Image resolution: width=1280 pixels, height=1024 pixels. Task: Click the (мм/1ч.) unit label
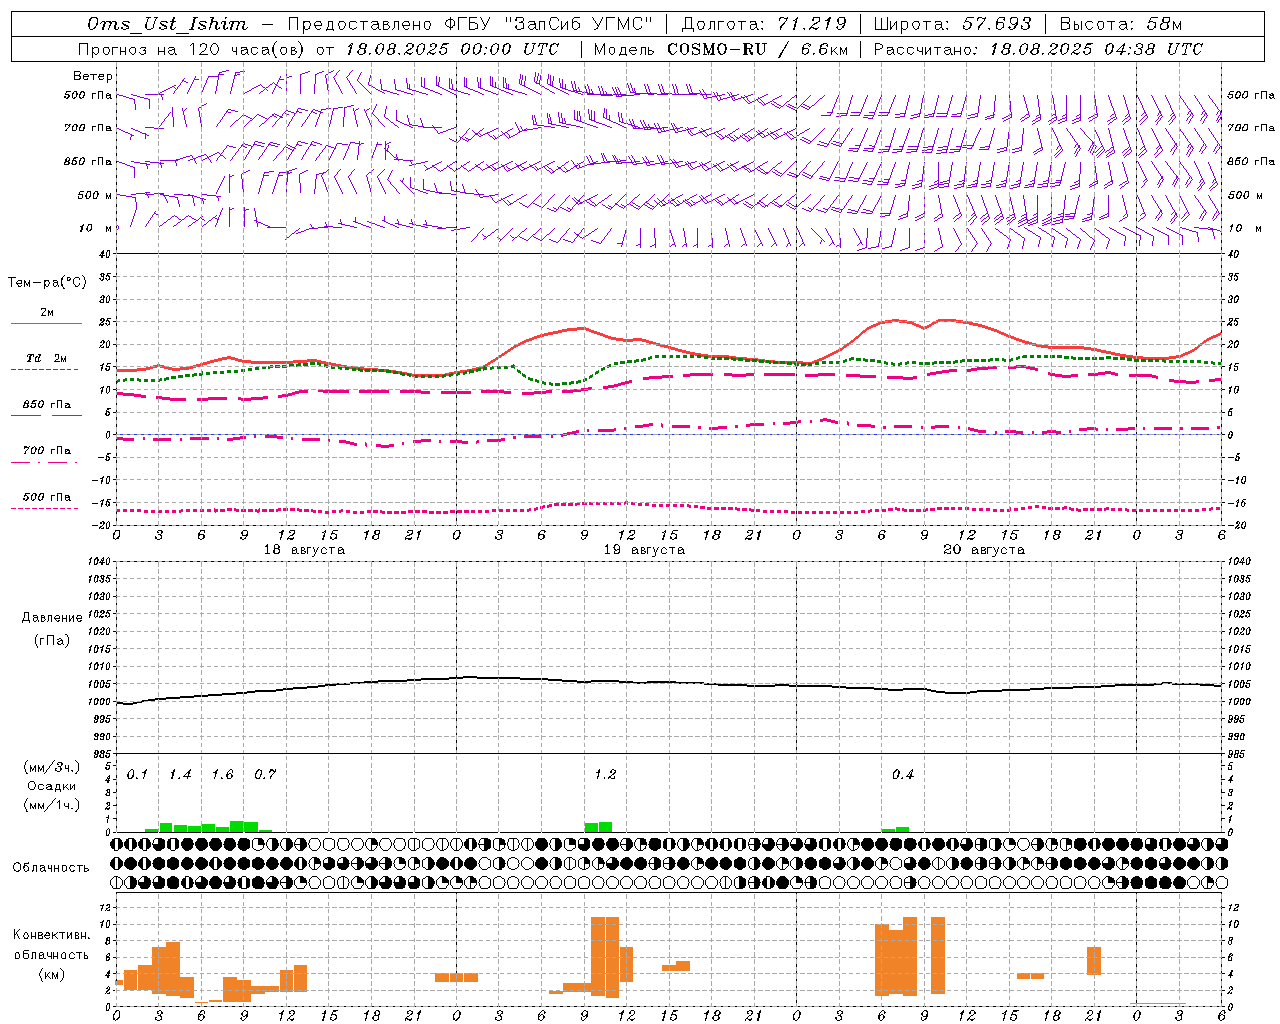point(52,806)
